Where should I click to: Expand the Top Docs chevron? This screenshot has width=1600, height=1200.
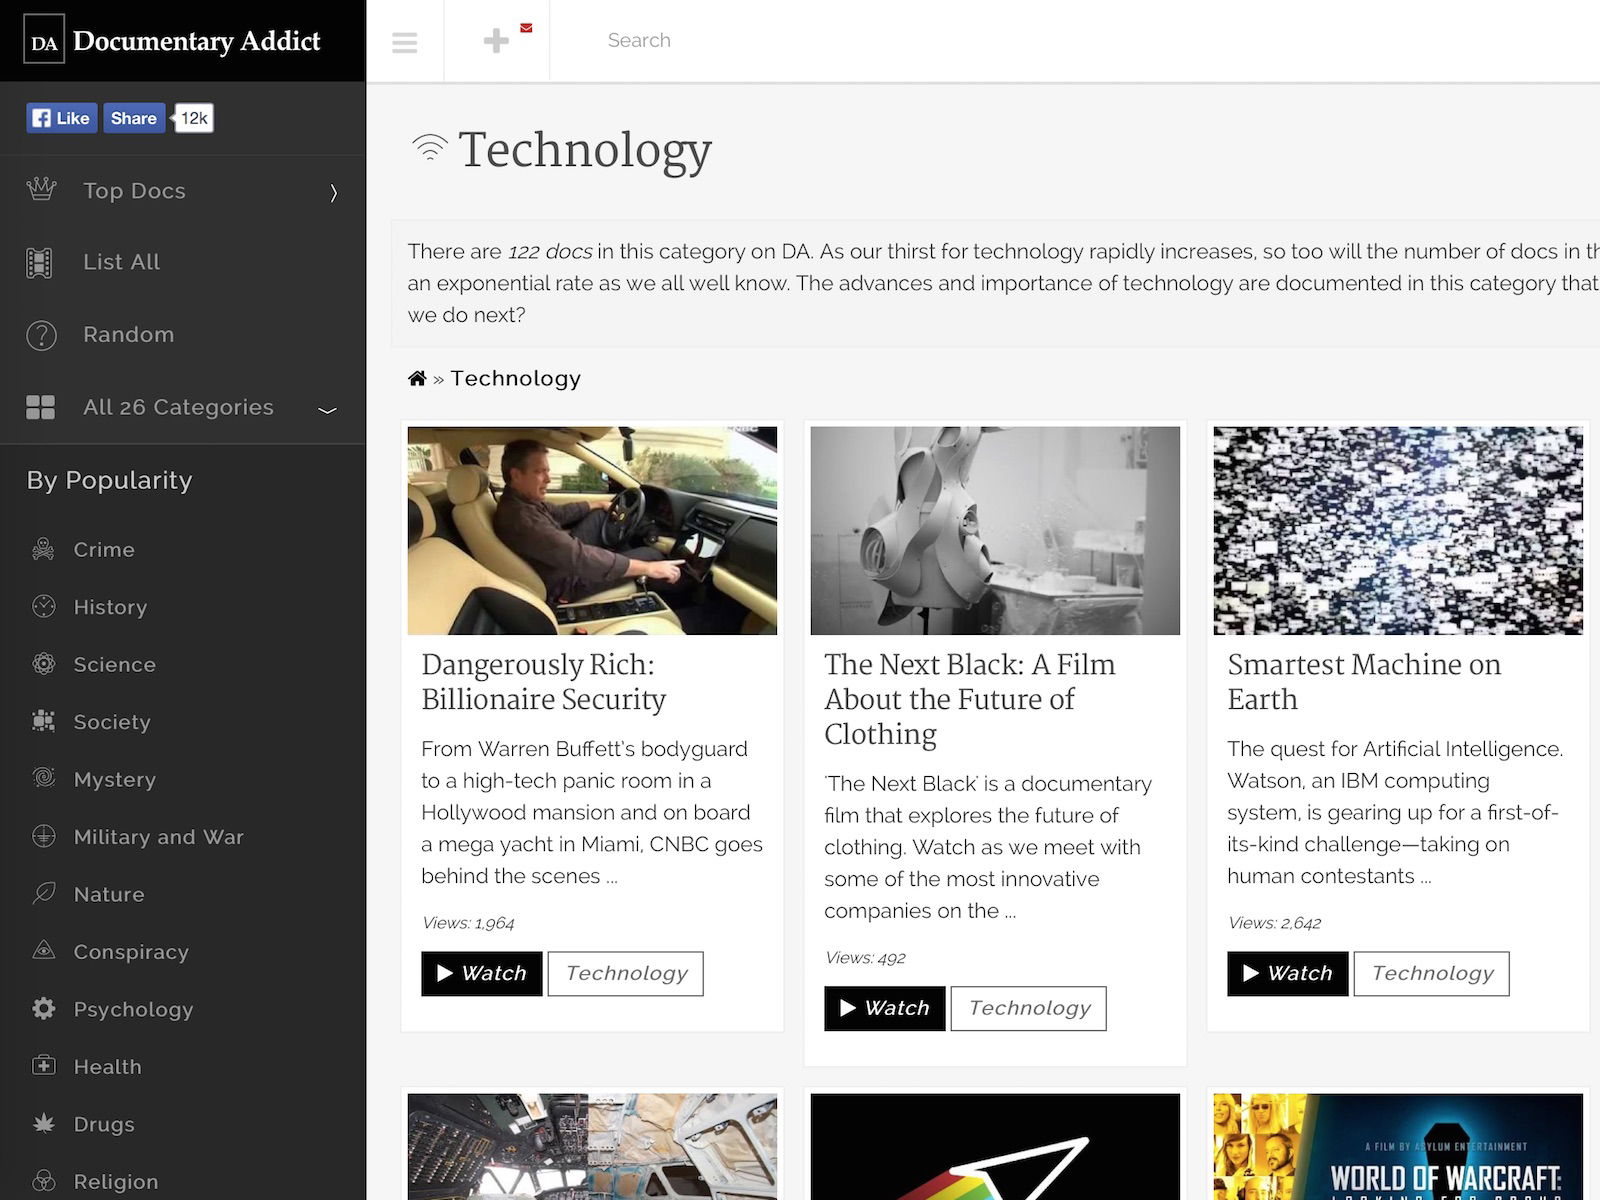(x=334, y=192)
